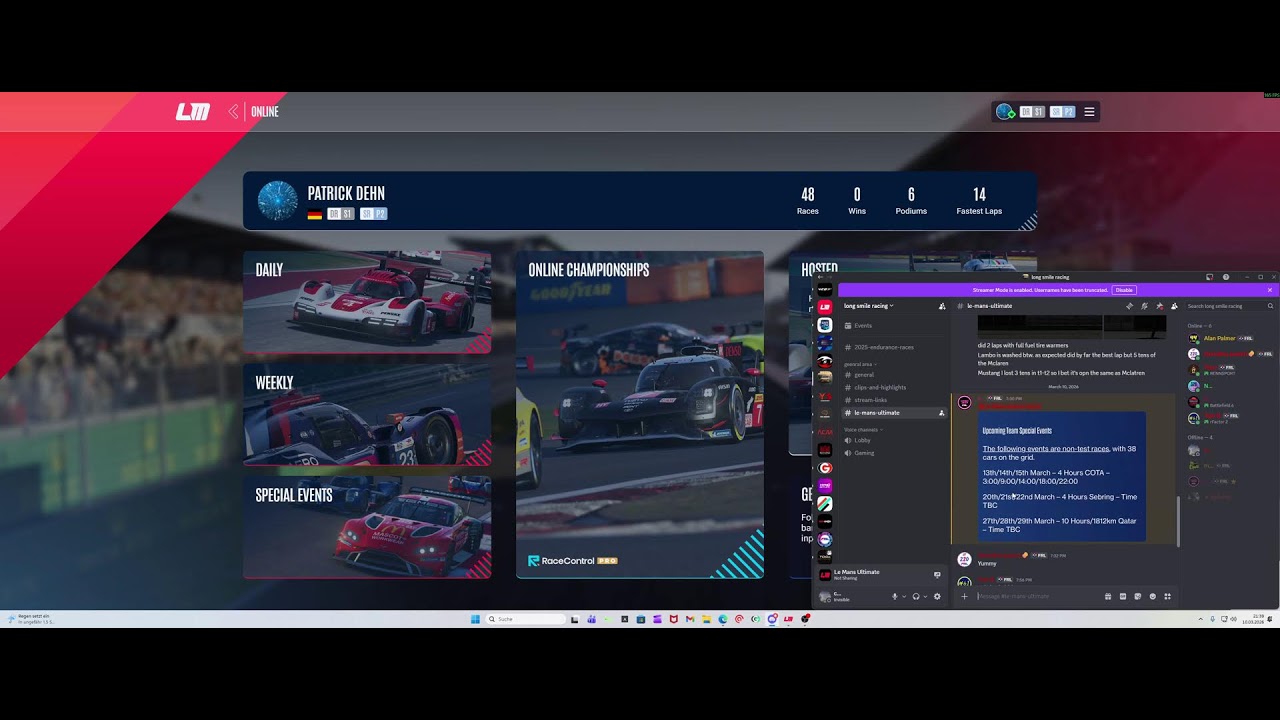Open Gmail icon on the taskbar
The height and width of the screenshot is (720, 1280).
690,619
